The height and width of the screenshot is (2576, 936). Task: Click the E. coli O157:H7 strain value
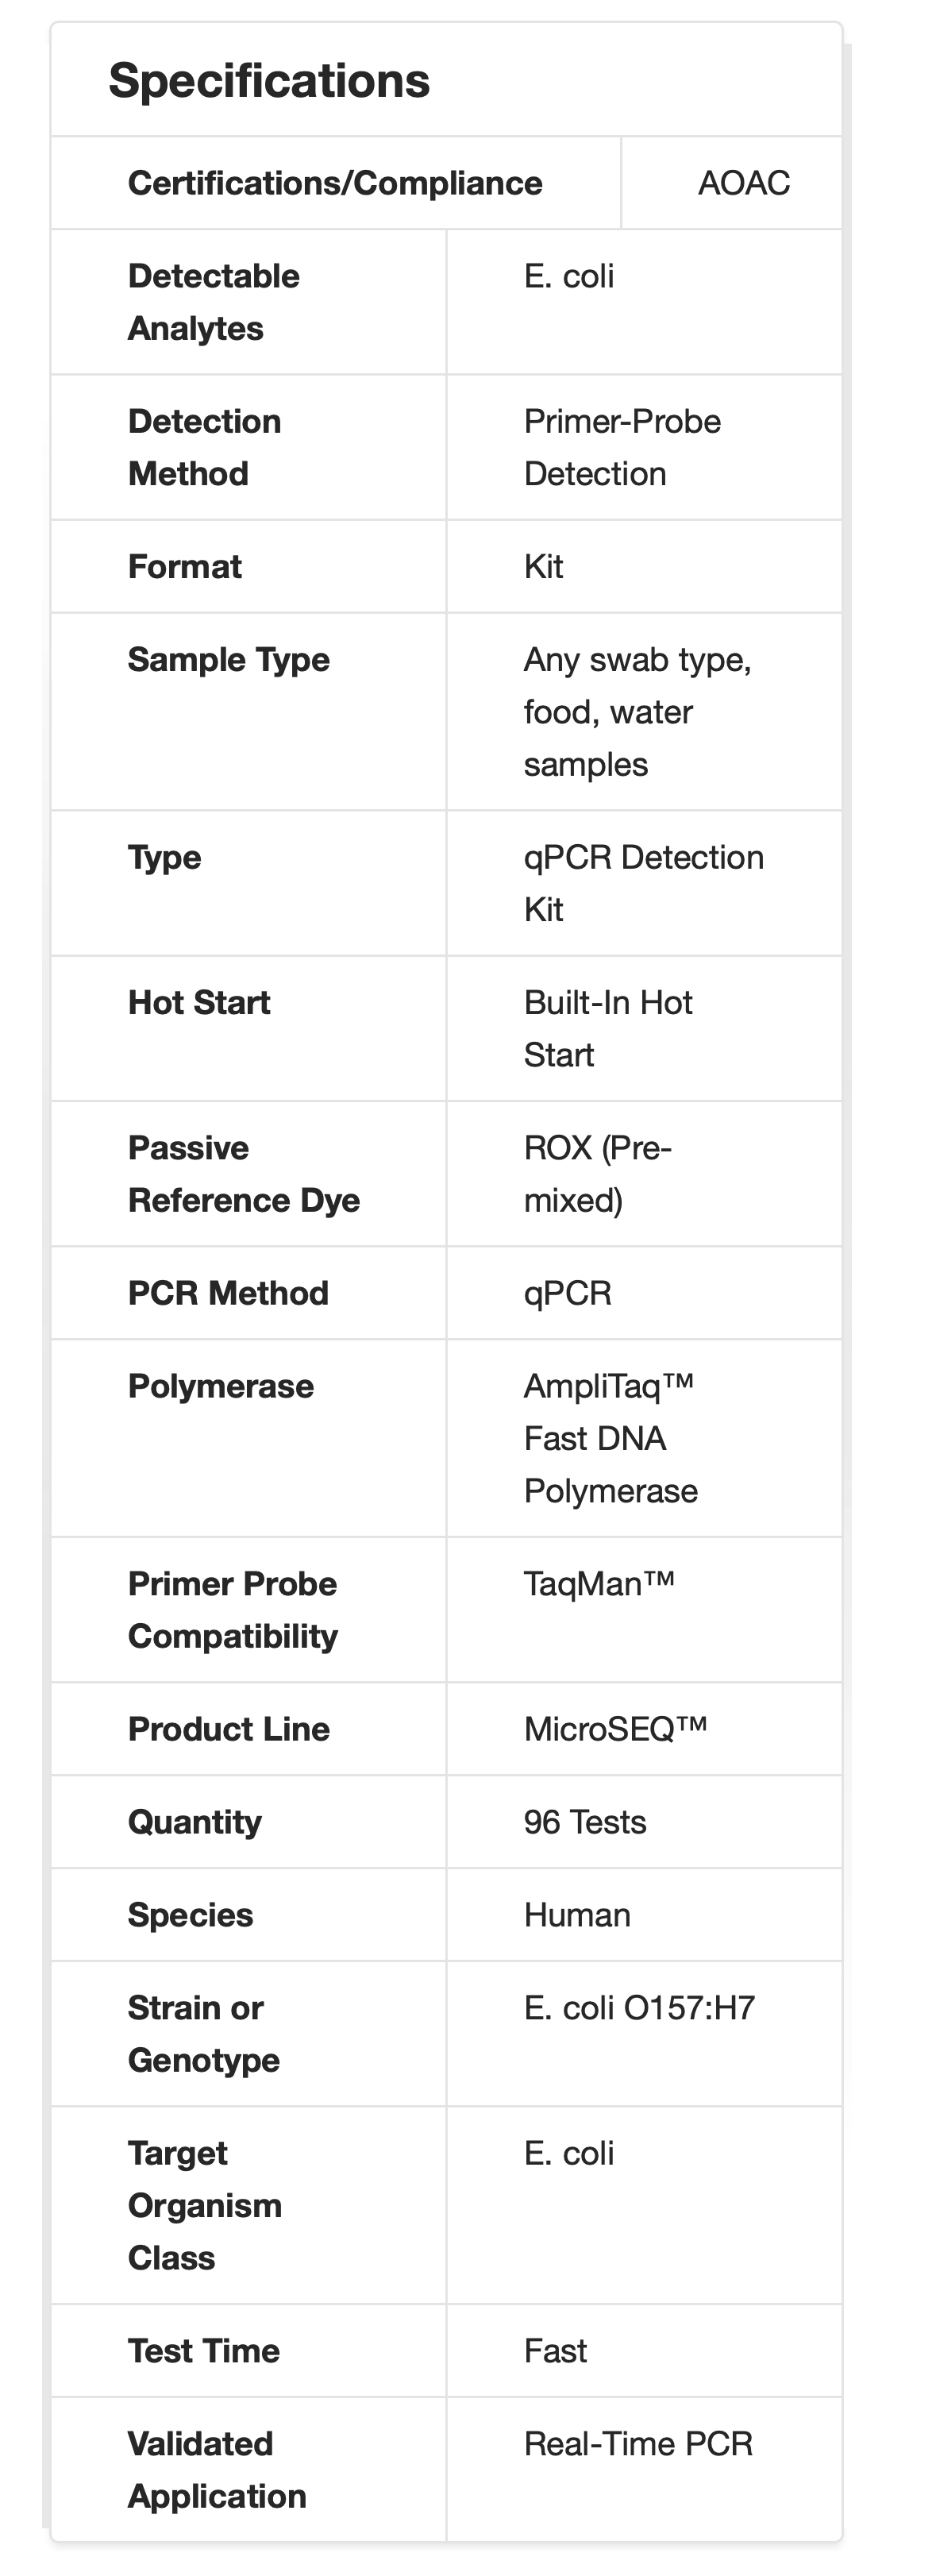pos(639,2008)
